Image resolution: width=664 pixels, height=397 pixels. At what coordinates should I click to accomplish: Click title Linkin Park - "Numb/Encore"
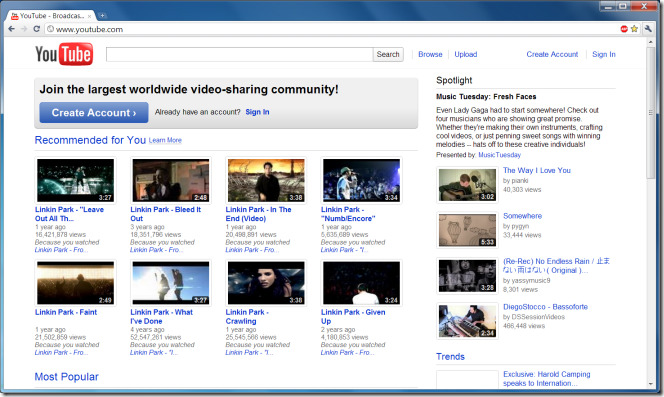[348, 214]
